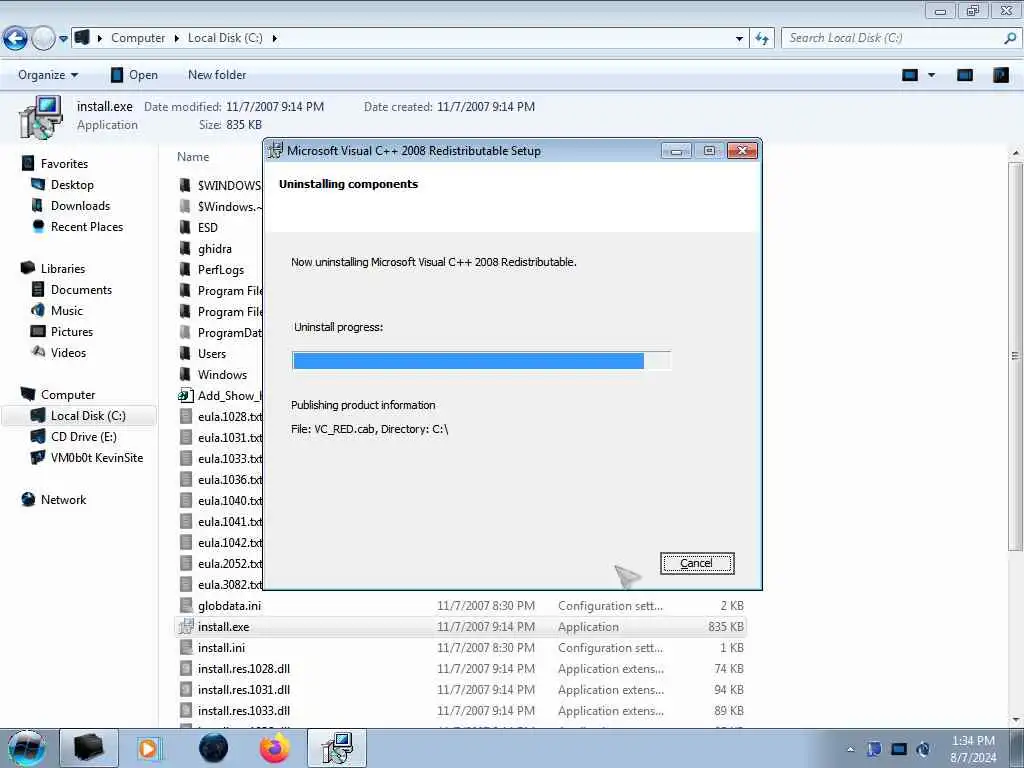
Task: Minimize the Visual C++ Setup dialog
Action: pos(676,151)
